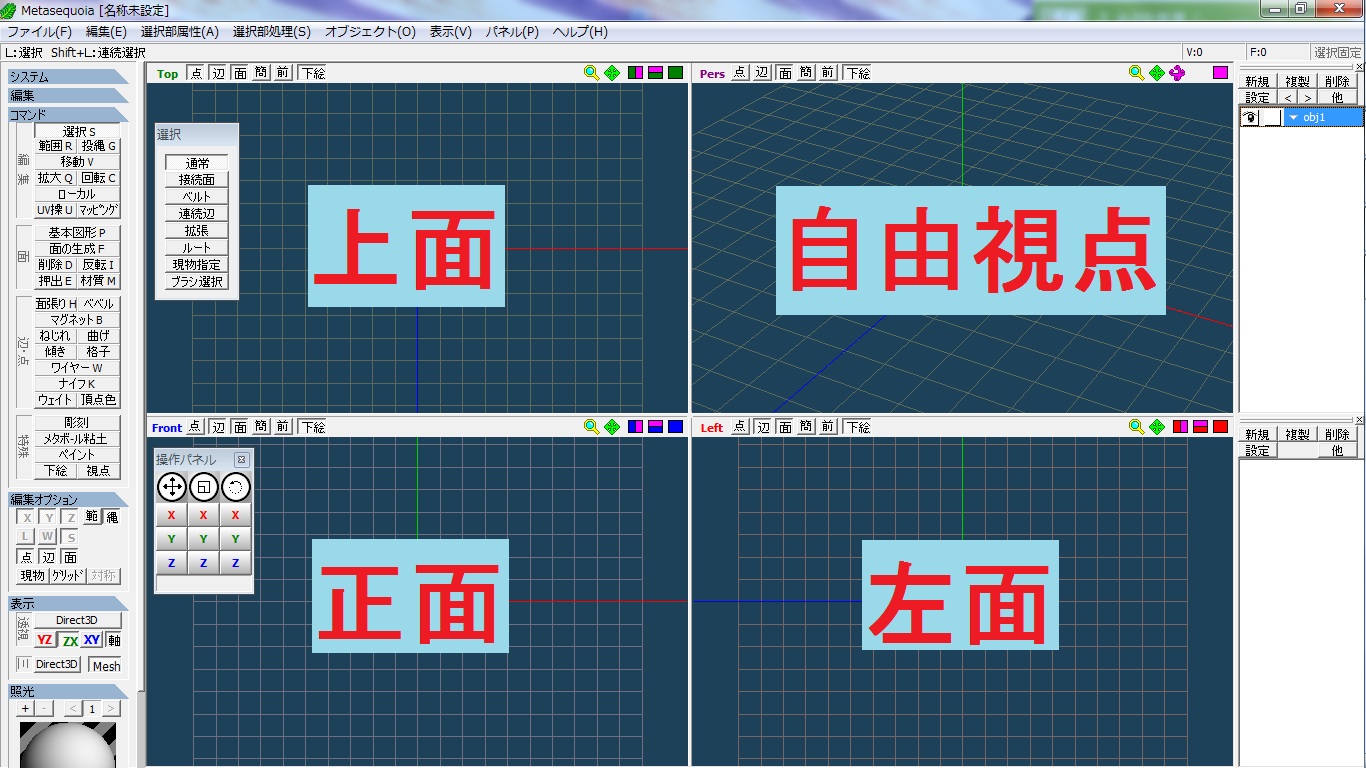Click 基本図形 P primitive command
The width and height of the screenshot is (1366, 768).
[77, 233]
